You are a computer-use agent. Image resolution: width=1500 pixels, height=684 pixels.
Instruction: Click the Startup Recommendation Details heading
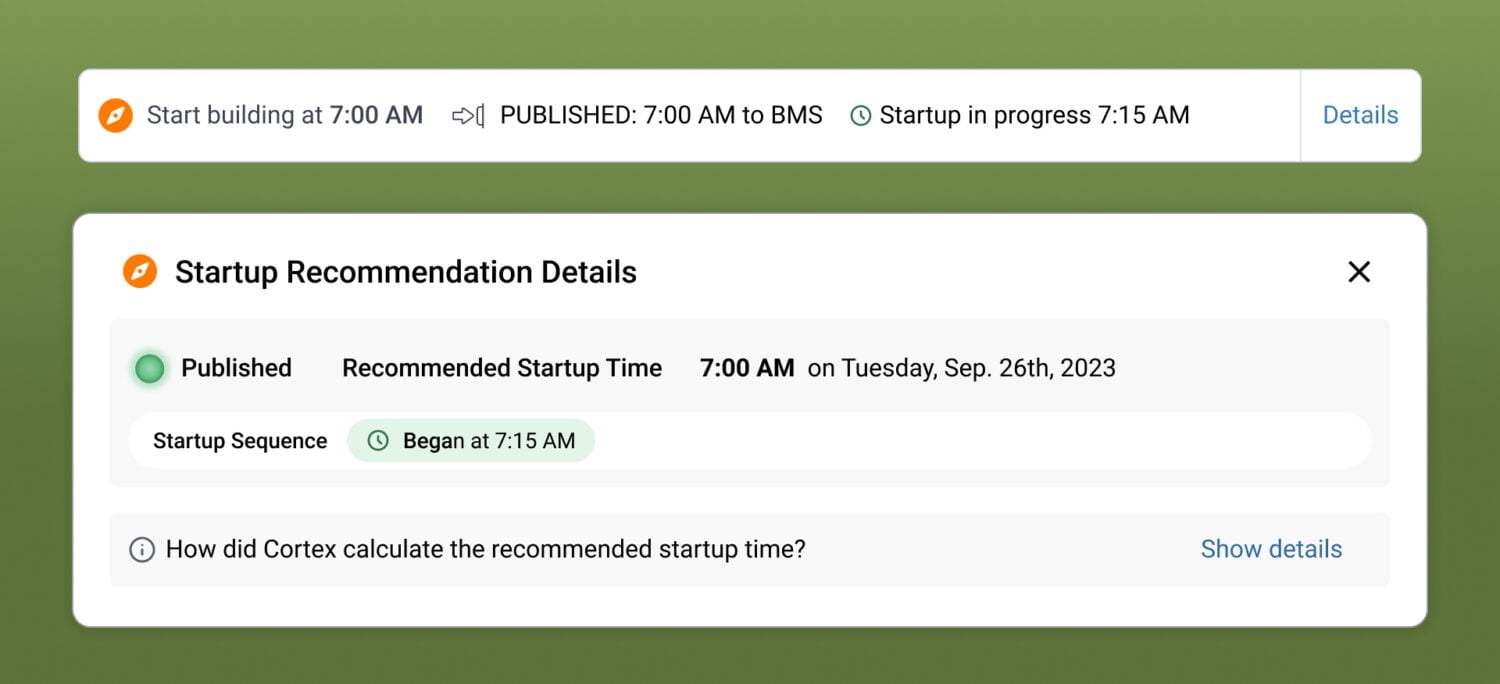click(405, 272)
